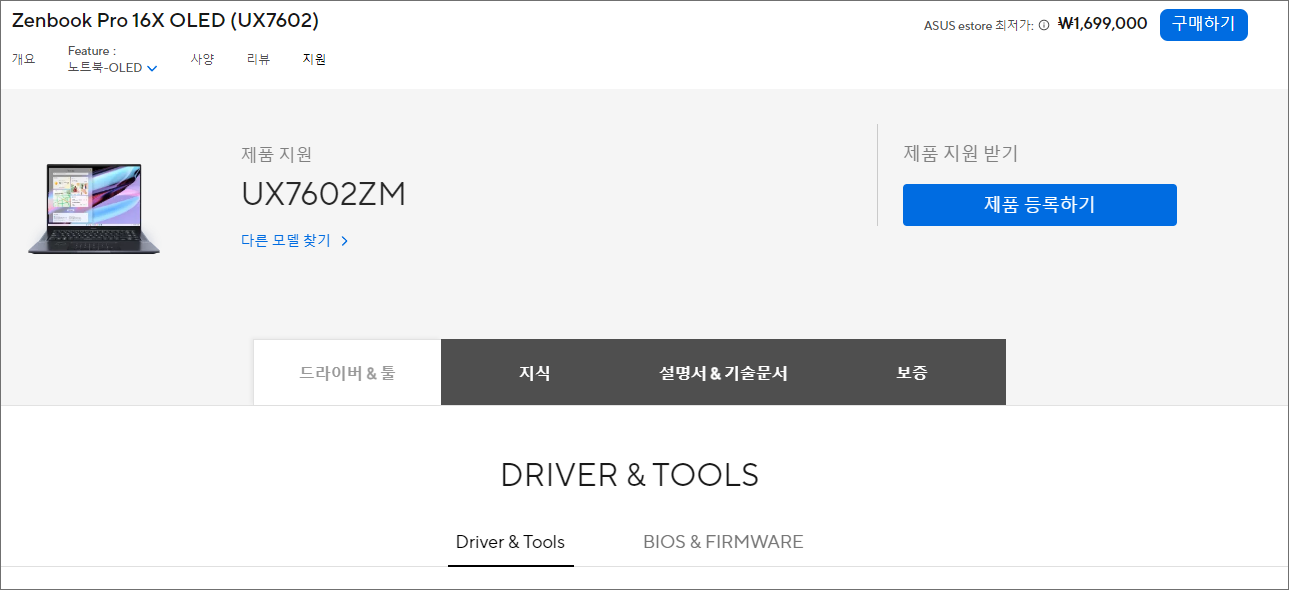Click the dropdown arrow next to 노트북-OLED

click(x=152, y=68)
